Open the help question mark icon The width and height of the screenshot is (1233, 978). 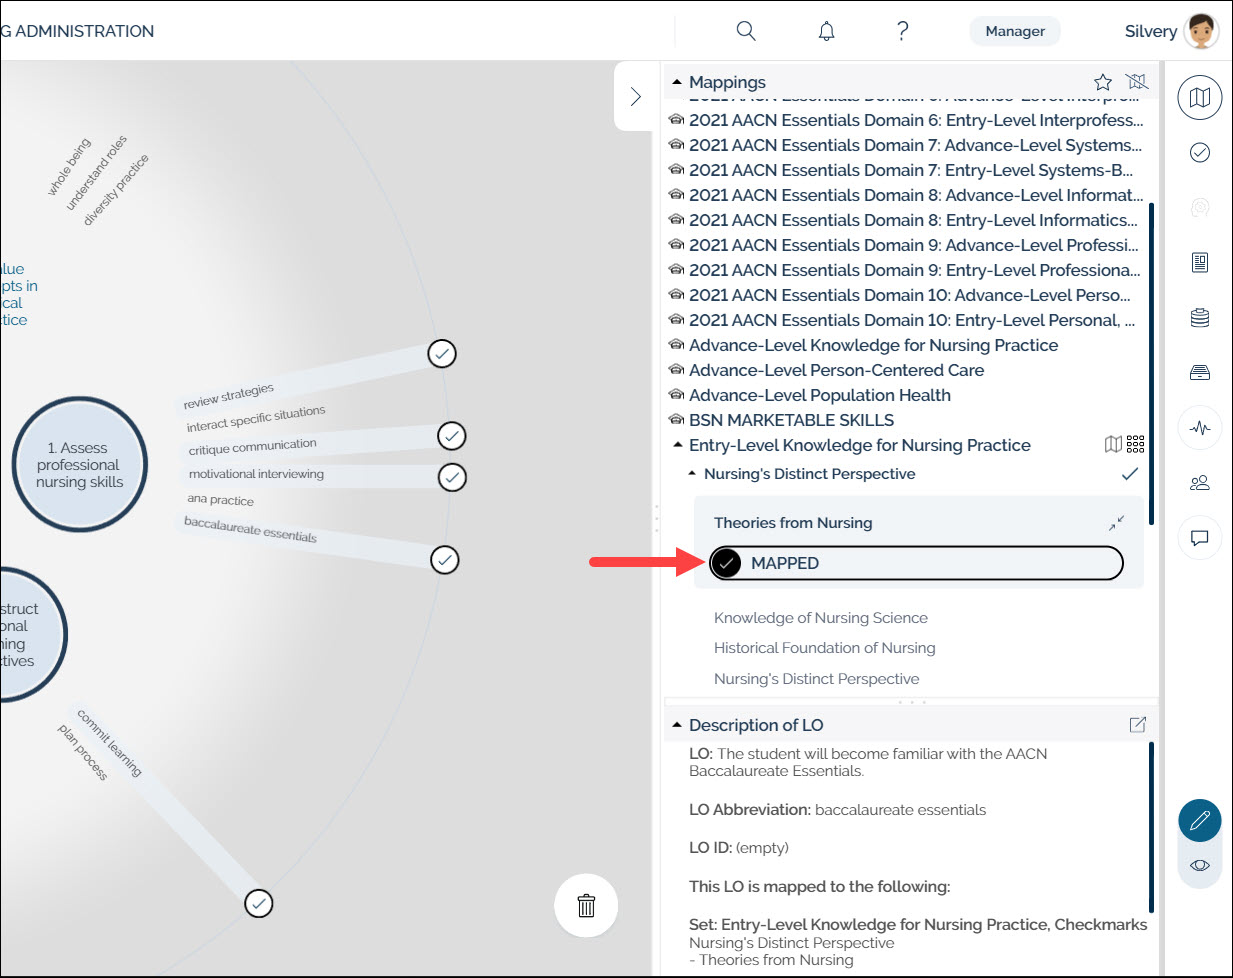pos(902,31)
